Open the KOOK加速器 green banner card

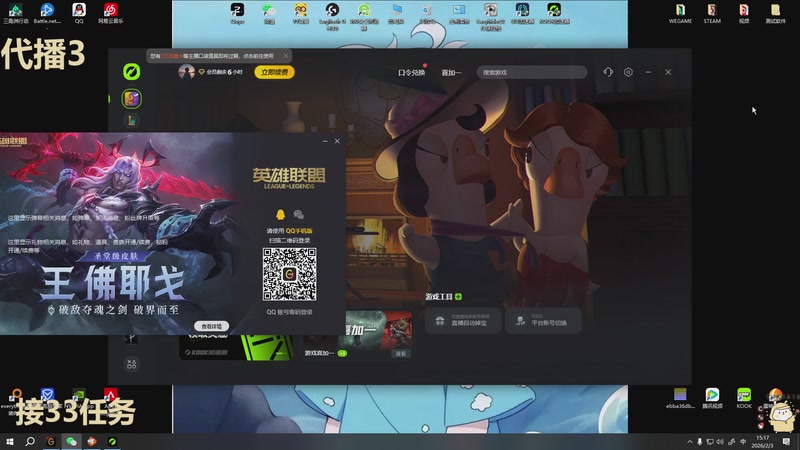tap(236, 347)
